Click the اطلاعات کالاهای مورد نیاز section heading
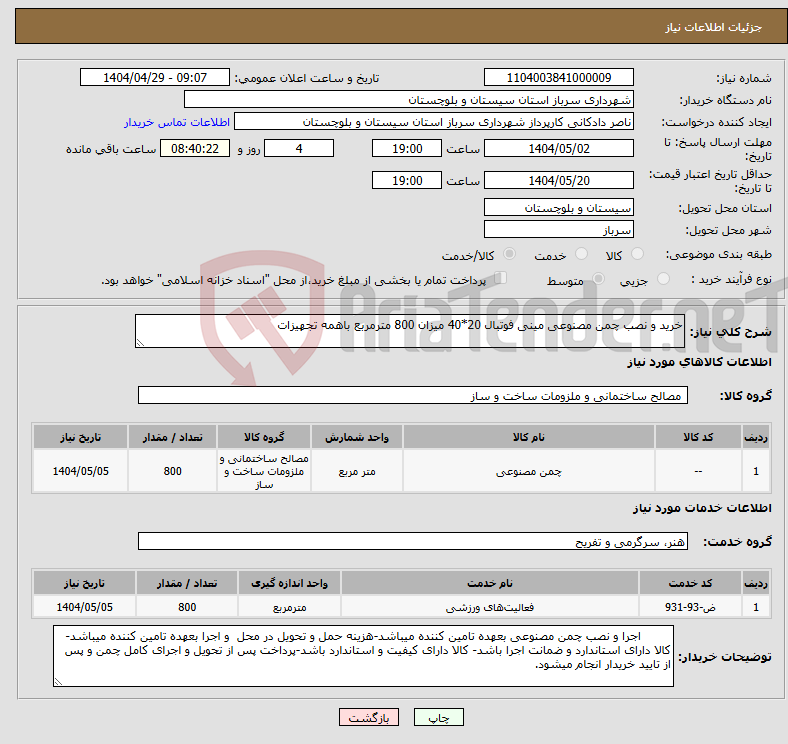This screenshot has height=744, width=788. (x=699, y=362)
